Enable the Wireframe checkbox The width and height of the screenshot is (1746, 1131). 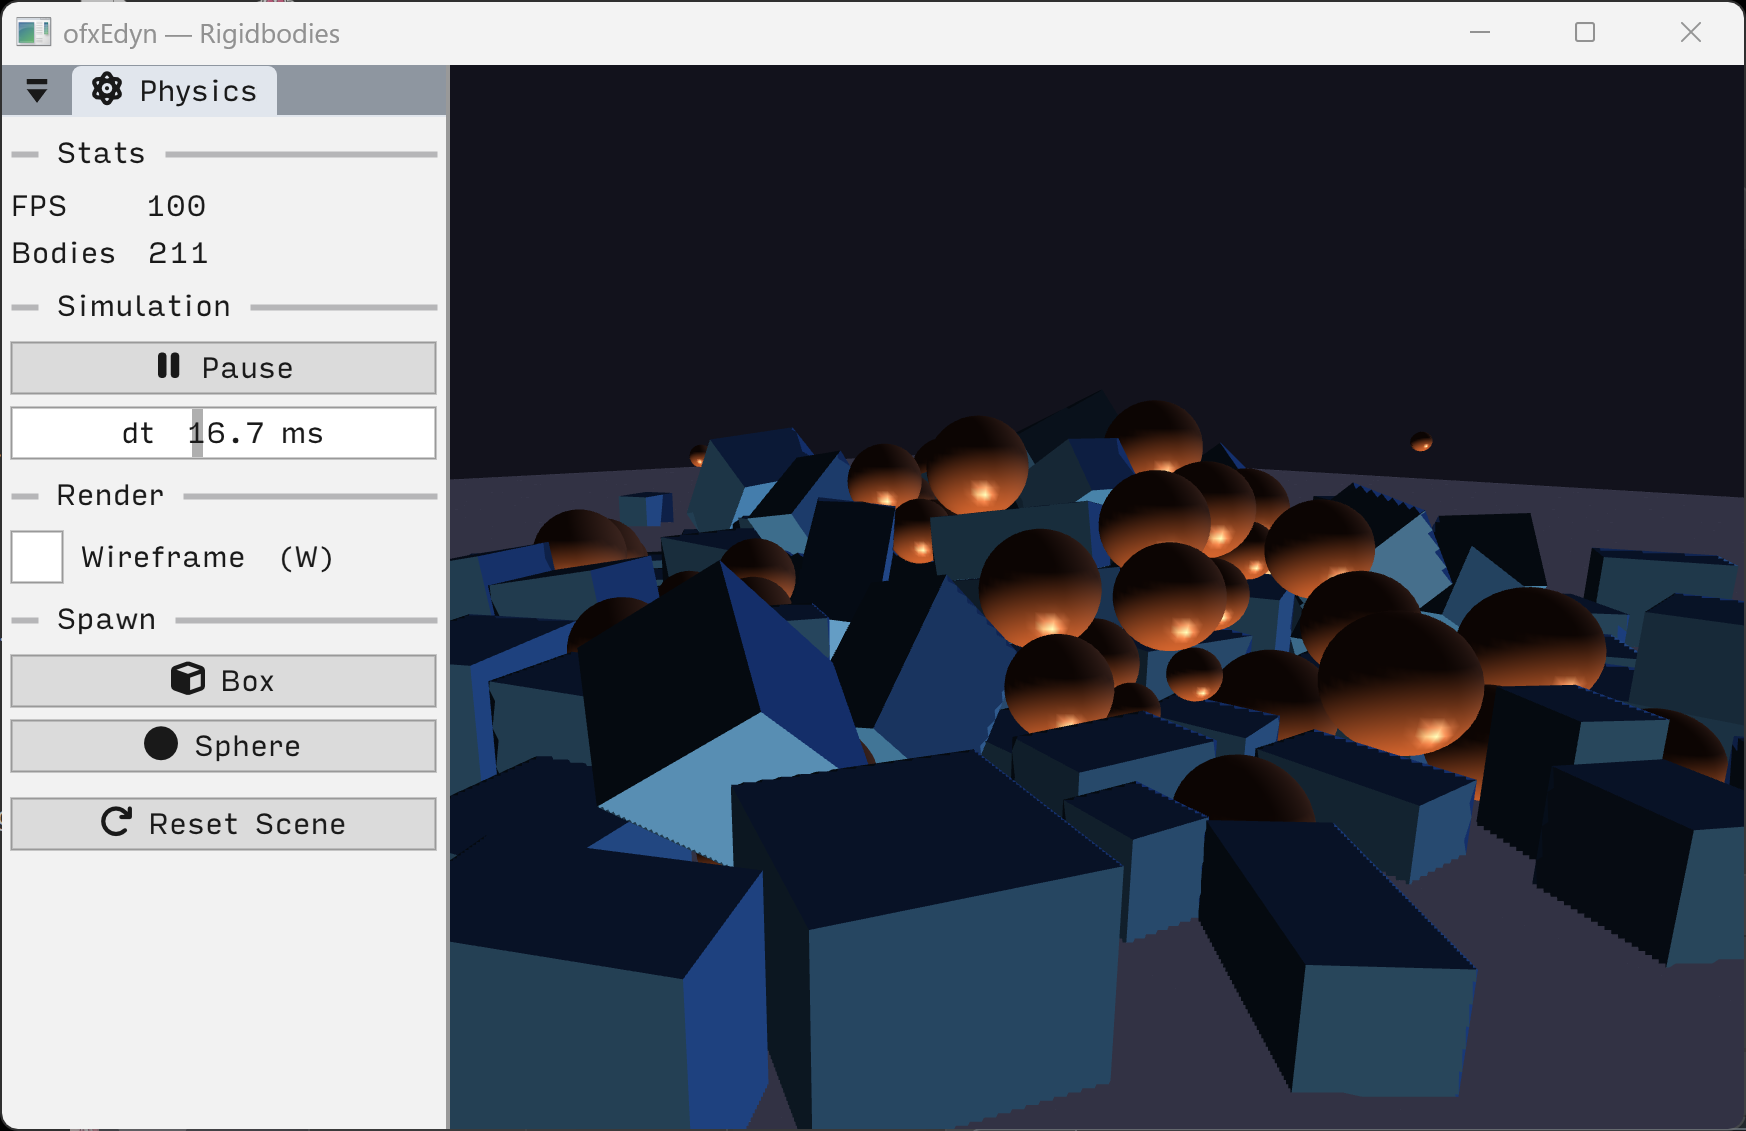tap(37, 557)
